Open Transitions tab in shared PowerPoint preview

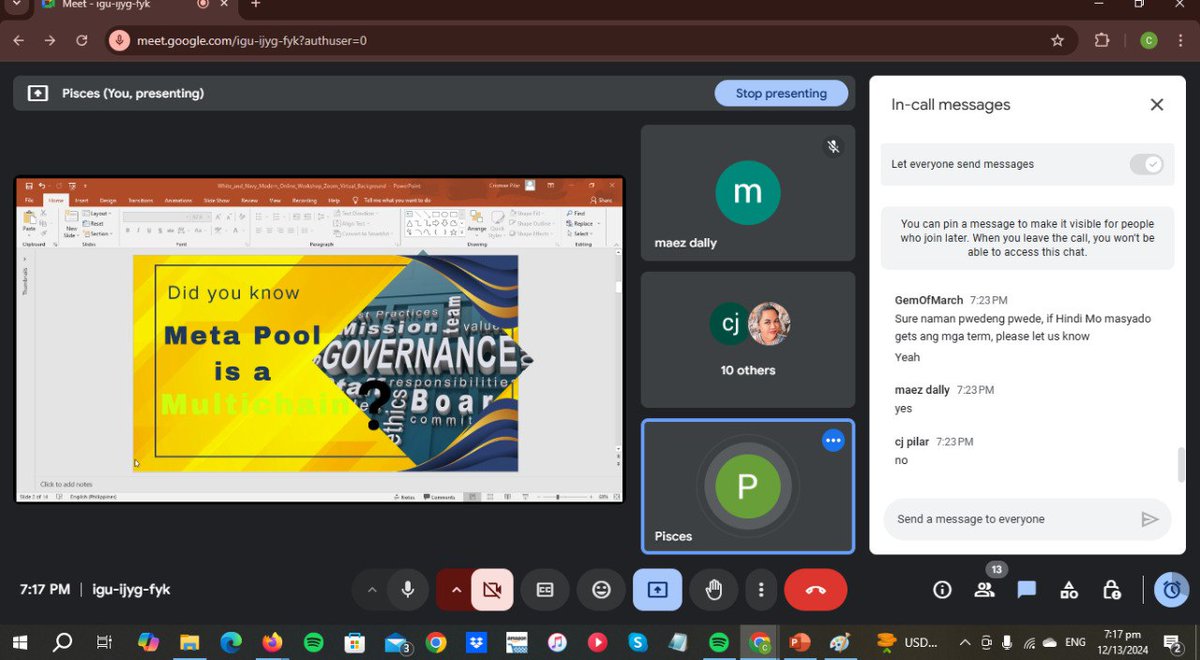click(140, 200)
